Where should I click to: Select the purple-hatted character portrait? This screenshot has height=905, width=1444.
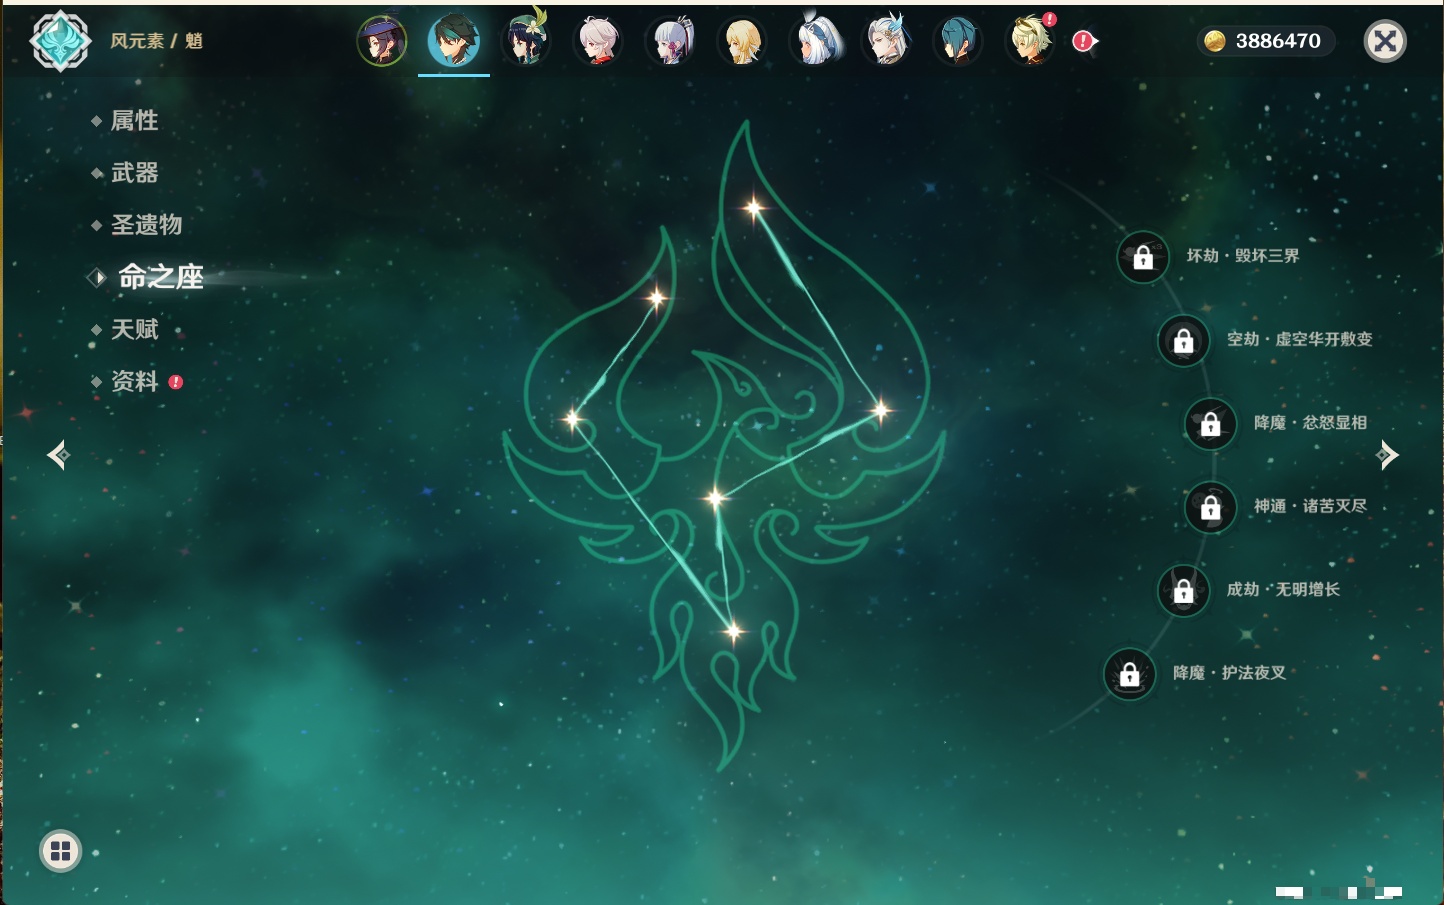click(382, 41)
